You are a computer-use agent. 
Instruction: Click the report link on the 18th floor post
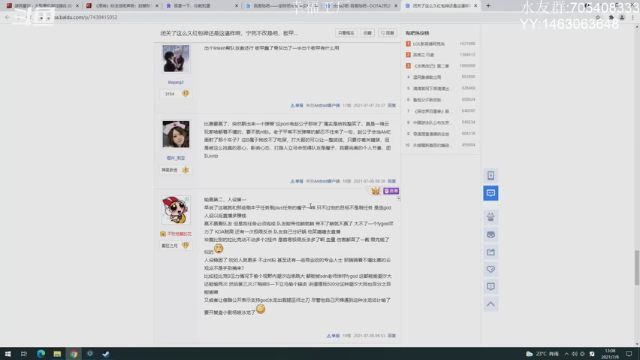[297, 181]
